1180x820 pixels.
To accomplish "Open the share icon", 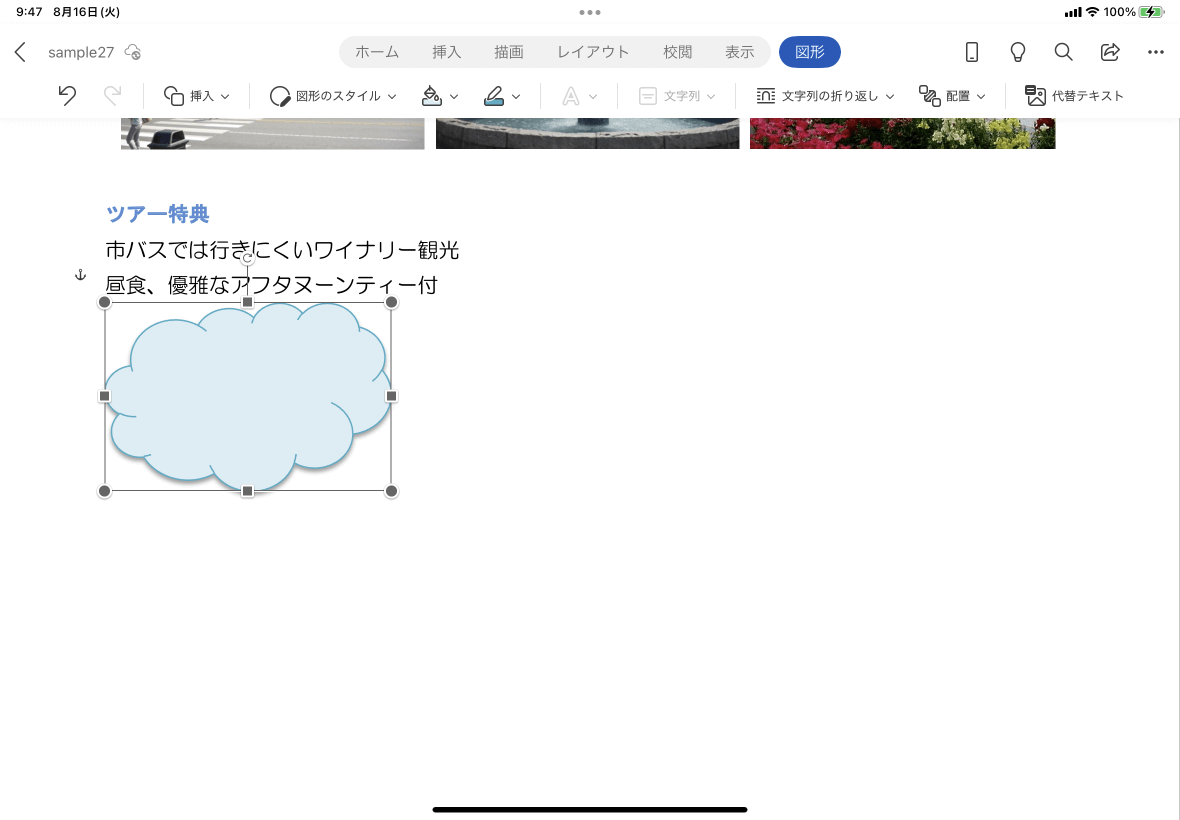I will tap(1110, 52).
